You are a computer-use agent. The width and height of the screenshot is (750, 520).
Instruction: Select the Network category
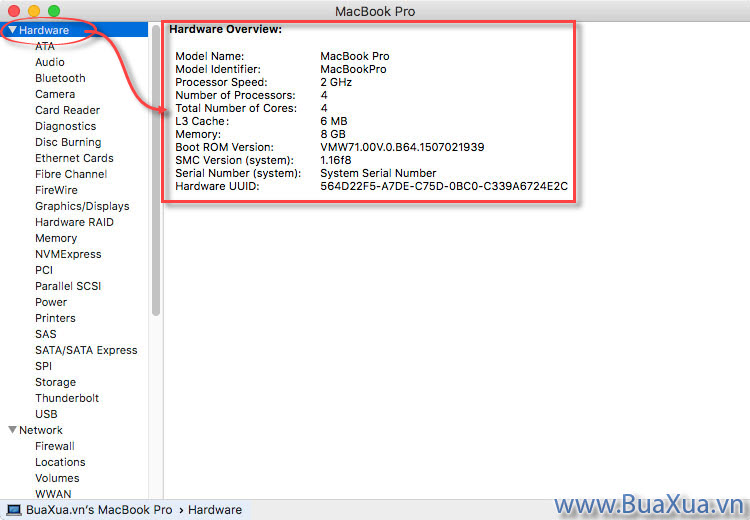[41, 430]
